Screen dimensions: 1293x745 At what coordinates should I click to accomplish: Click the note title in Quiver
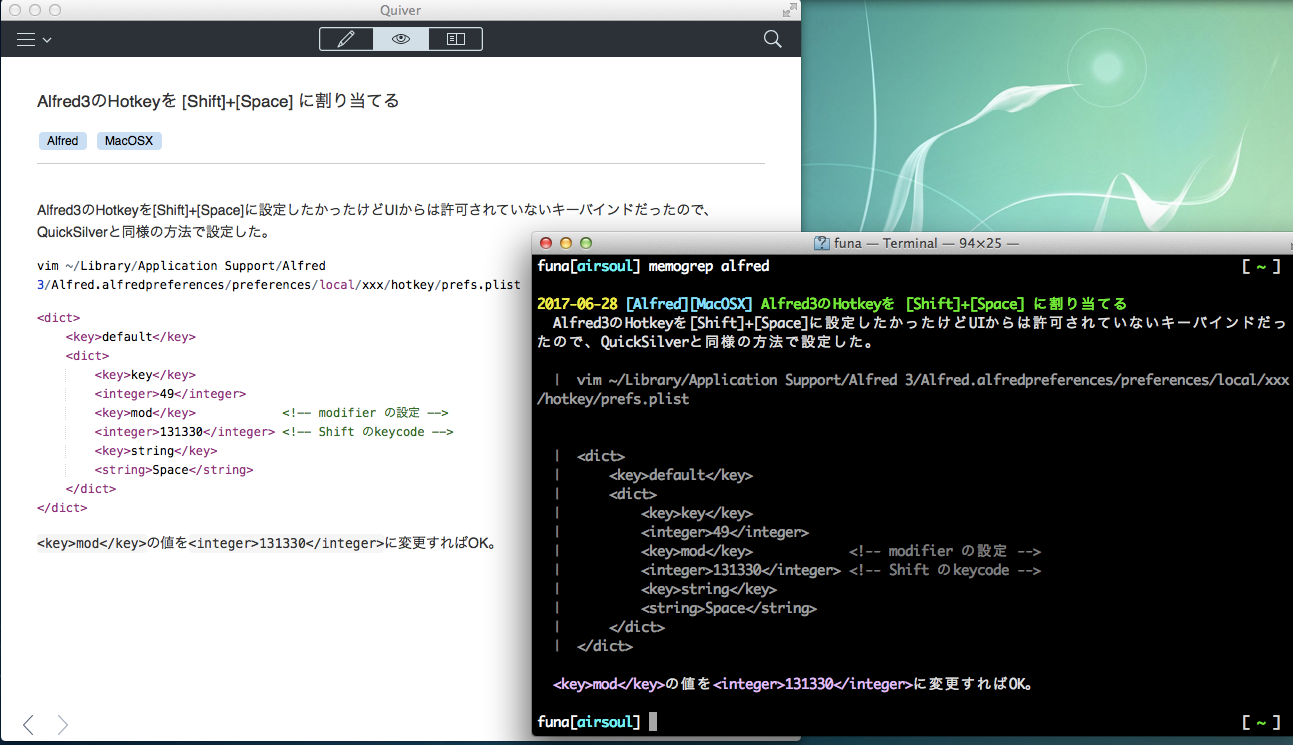pos(218,100)
